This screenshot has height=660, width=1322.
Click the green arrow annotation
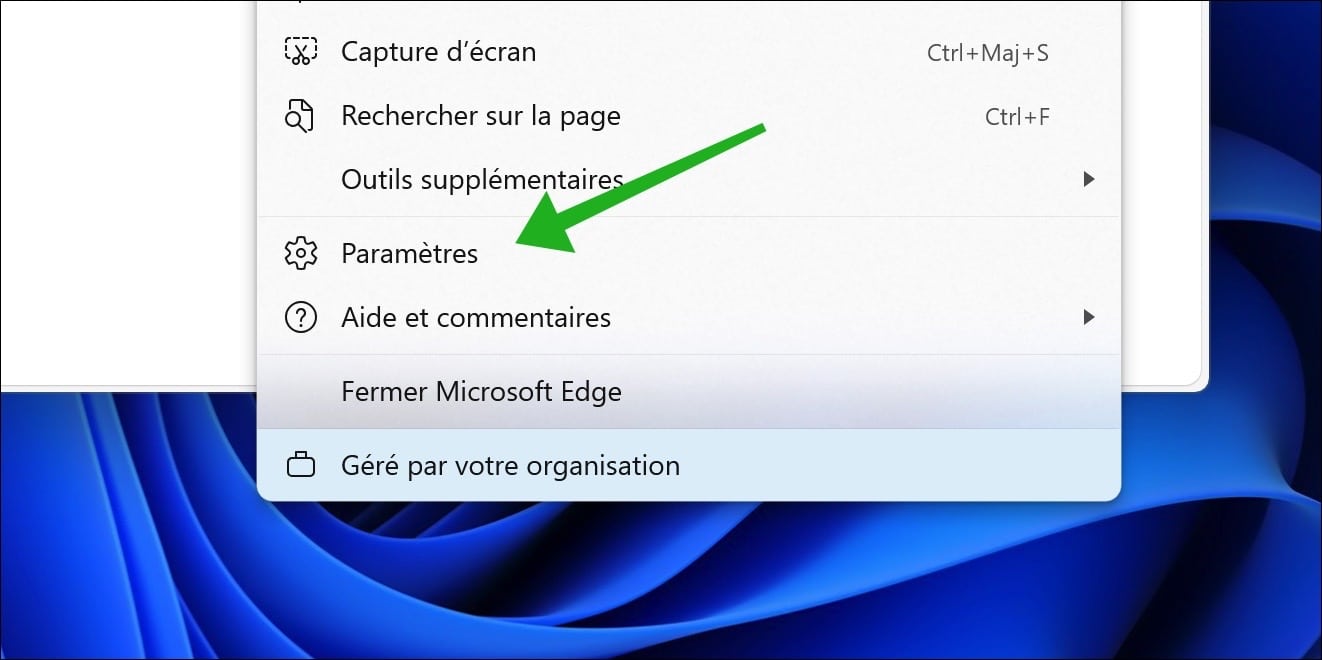pyautogui.click(x=640, y=189)
